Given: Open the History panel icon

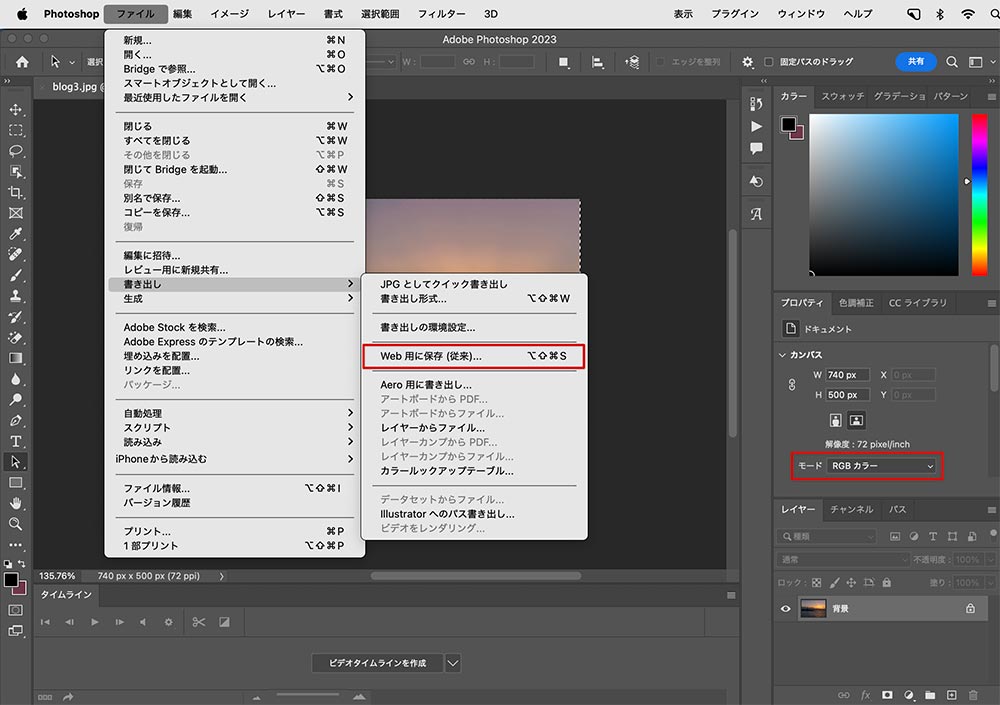Looking at the screenshot, I should click(755, 180).
